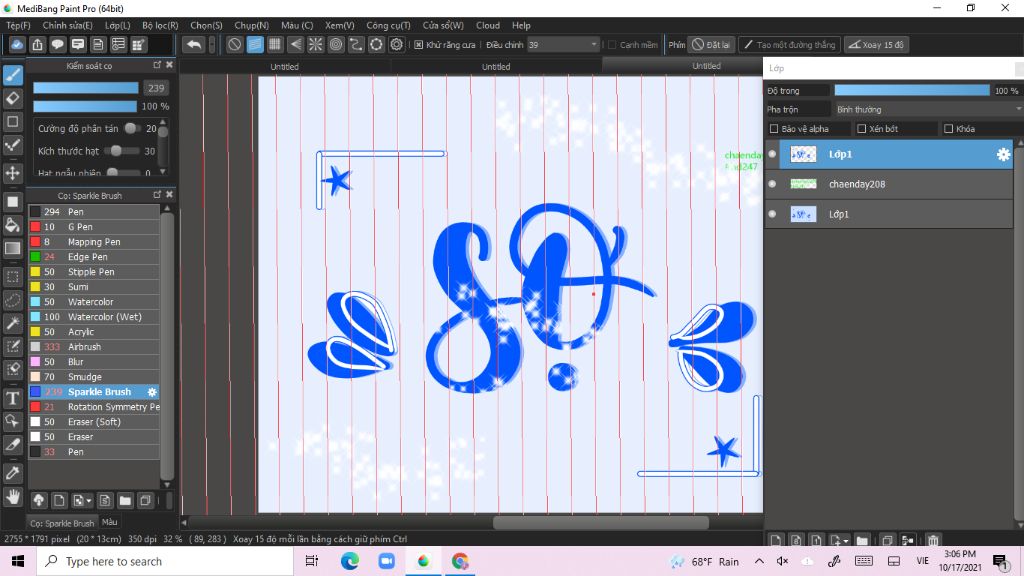Select the Move tool
Screen dimensions: 1024x576
pos(12,172)
